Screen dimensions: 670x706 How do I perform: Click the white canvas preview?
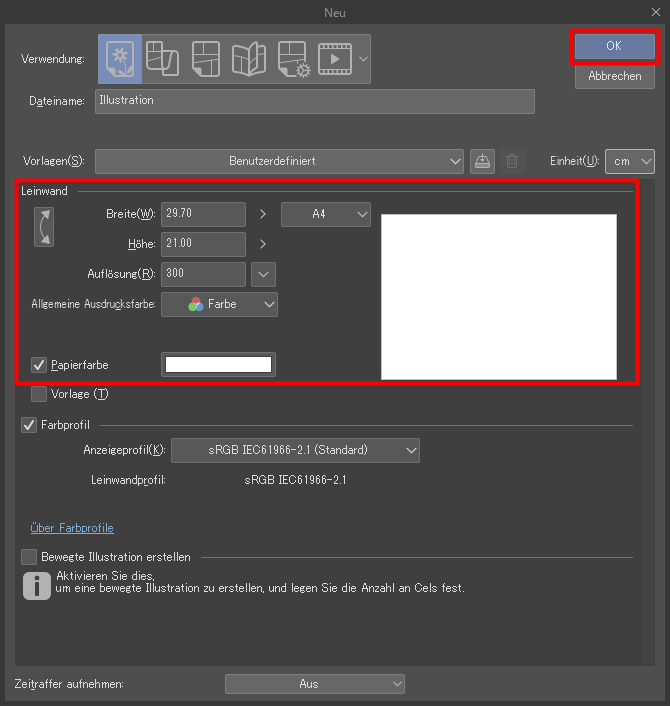point(499,297)
